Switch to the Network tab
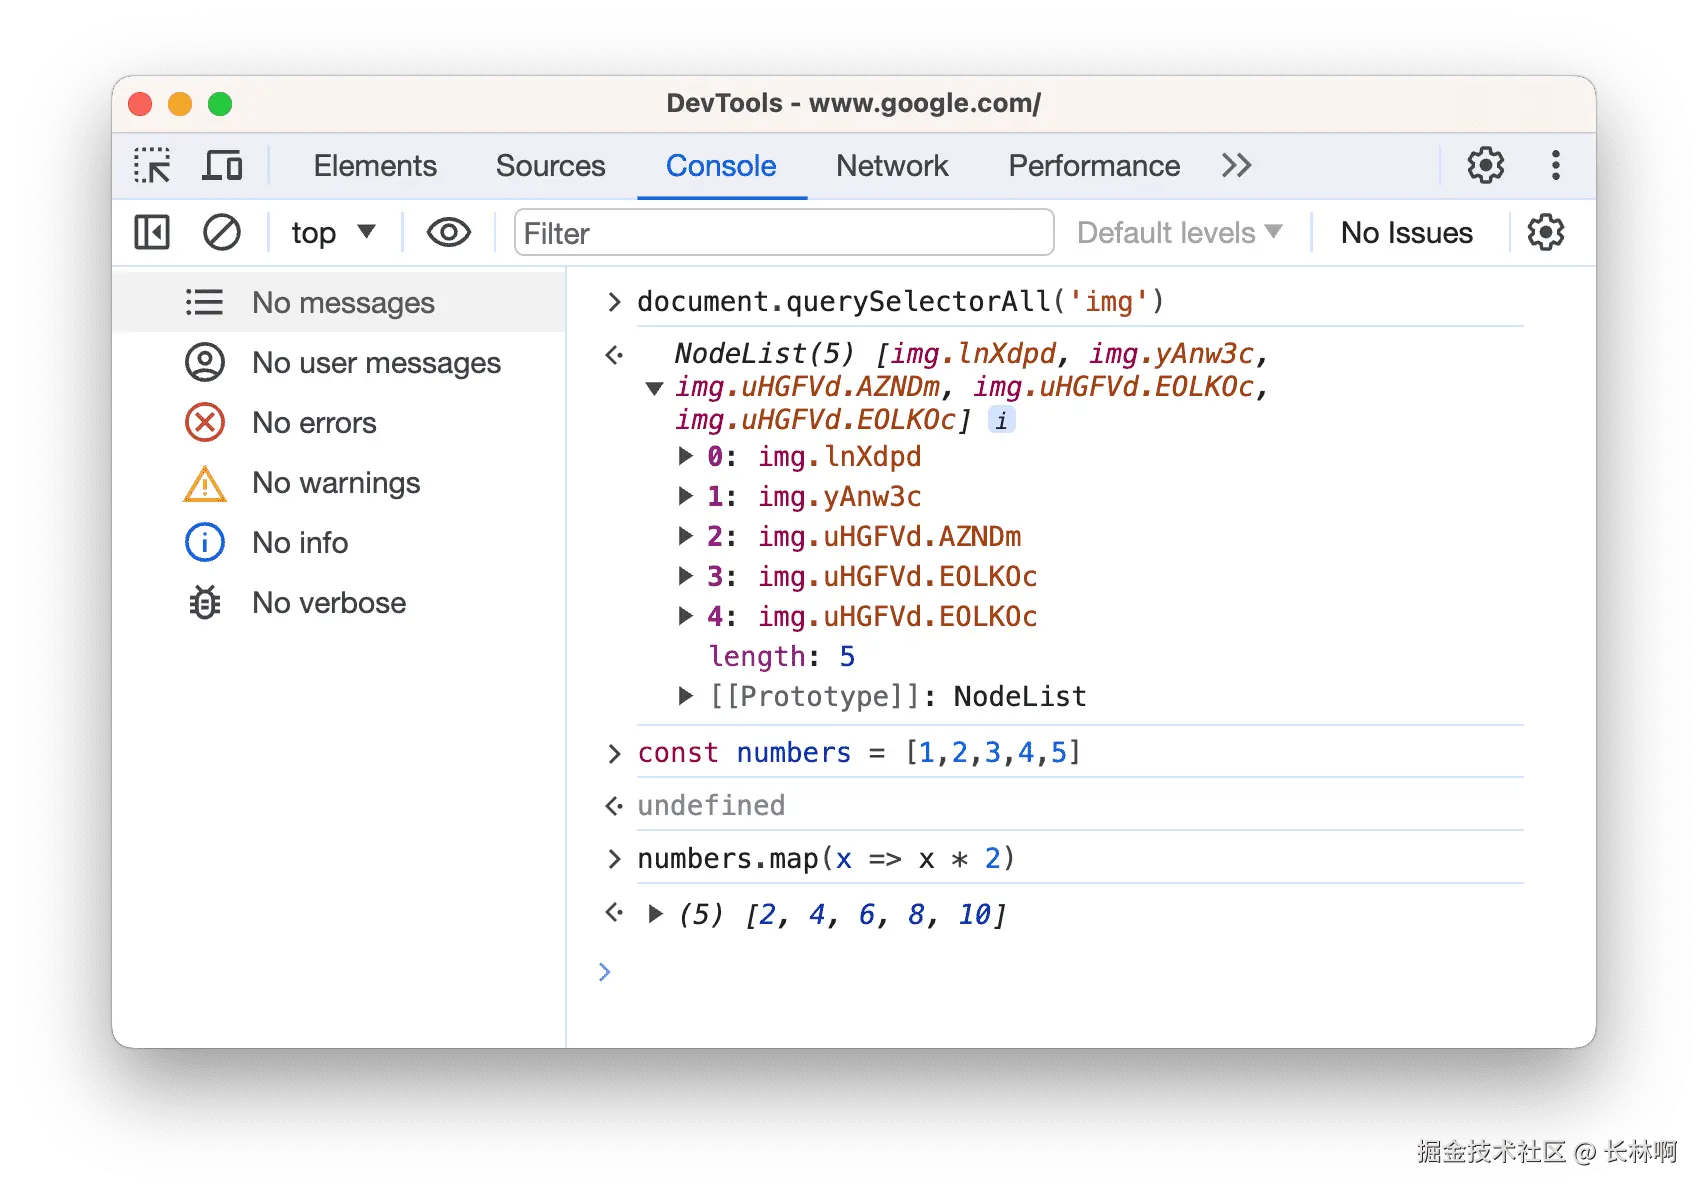This screenshot has width=1708, height=1196. [891, 166]
